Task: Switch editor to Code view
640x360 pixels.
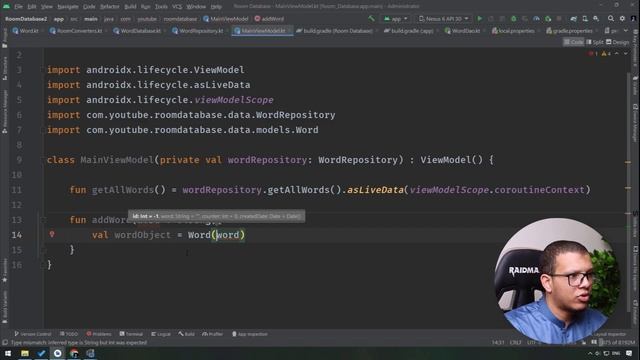Action: click(573, 42)
